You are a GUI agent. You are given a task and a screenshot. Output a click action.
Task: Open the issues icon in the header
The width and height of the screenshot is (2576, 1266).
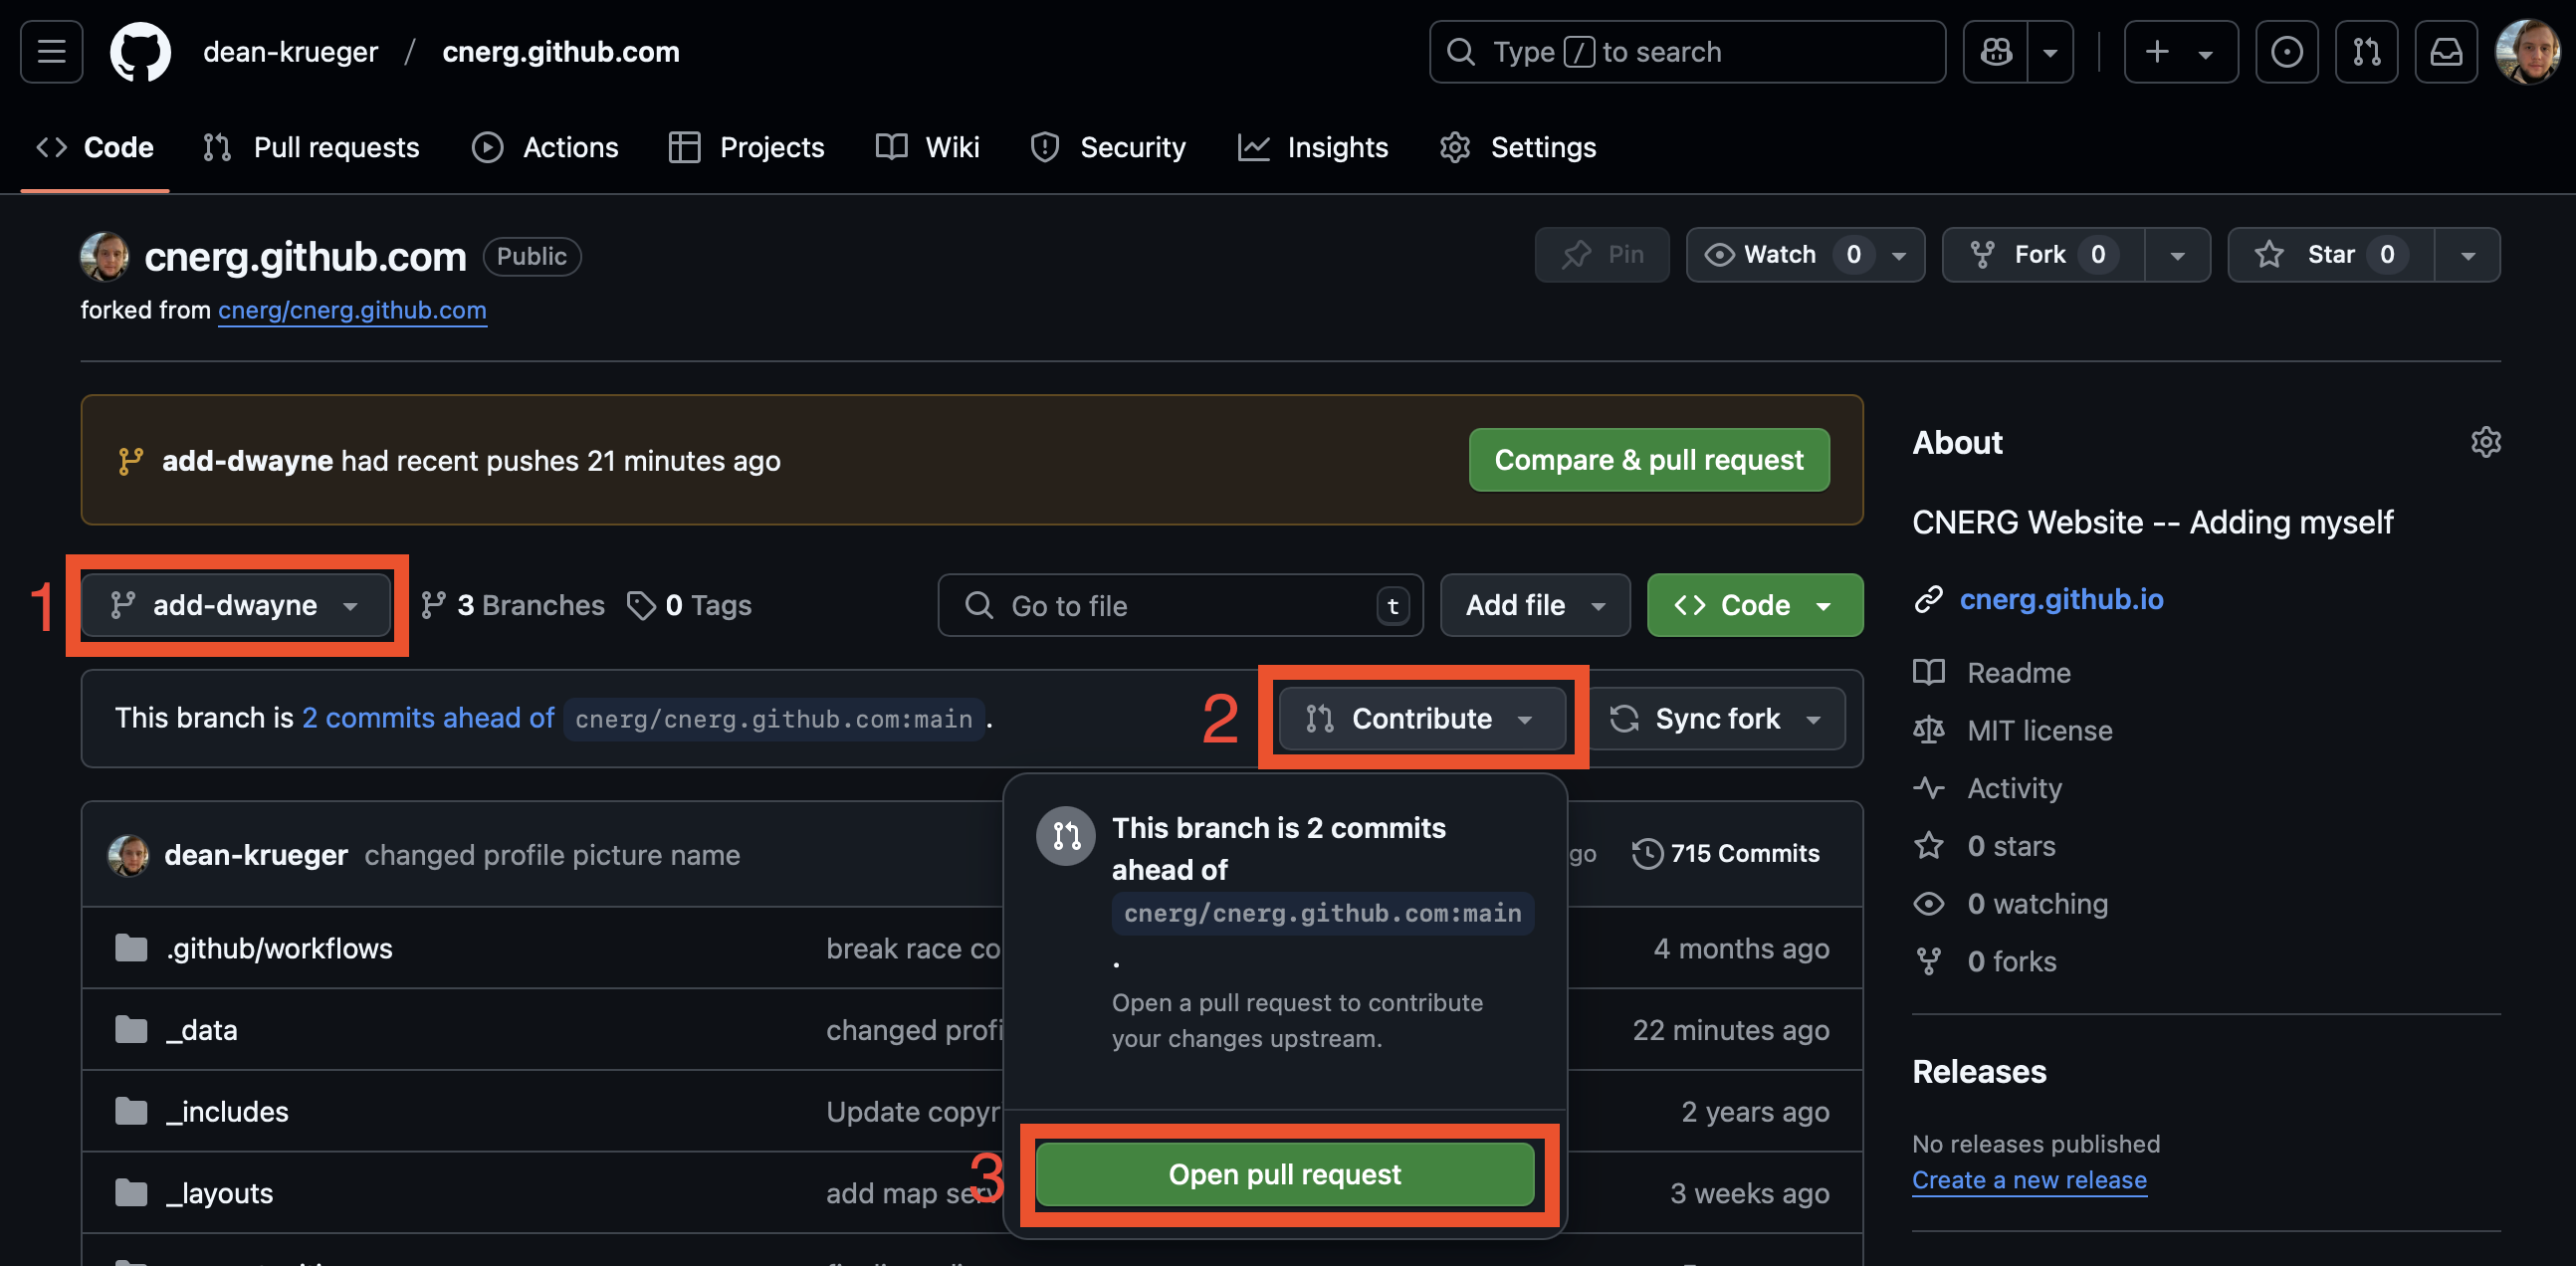2286,51
